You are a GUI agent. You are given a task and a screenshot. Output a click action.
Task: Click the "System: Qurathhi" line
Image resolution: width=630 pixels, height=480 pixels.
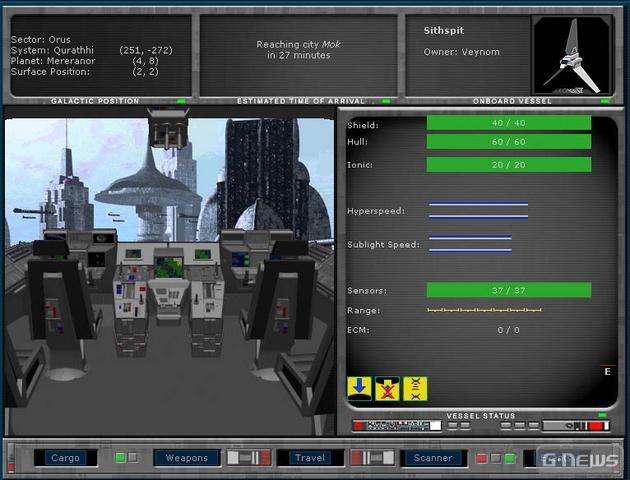52,50
